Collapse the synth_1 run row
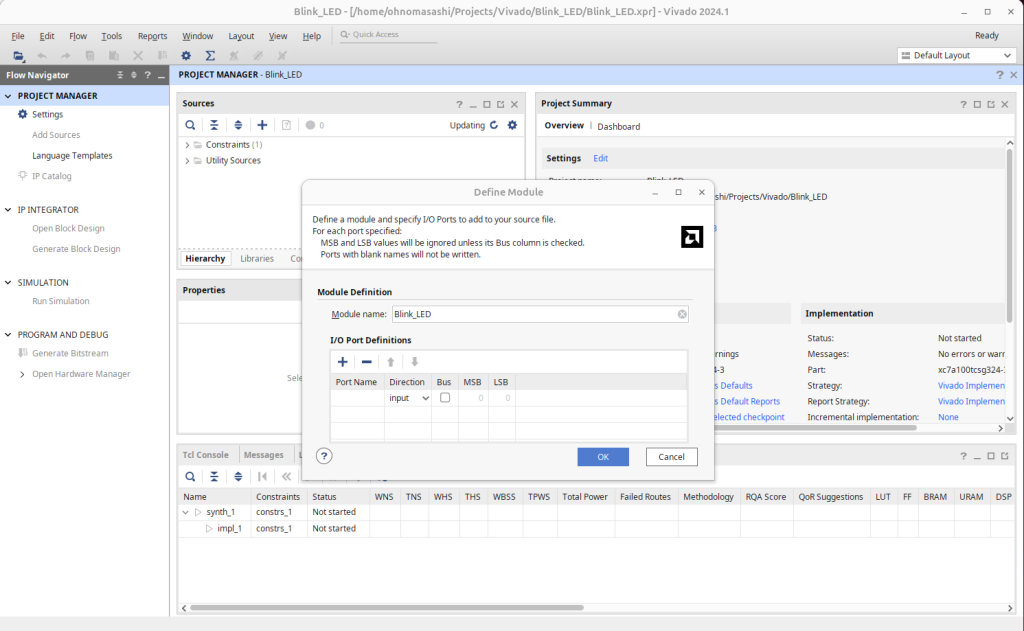This screenshot has height=631, width=1024. pos(186,512)
